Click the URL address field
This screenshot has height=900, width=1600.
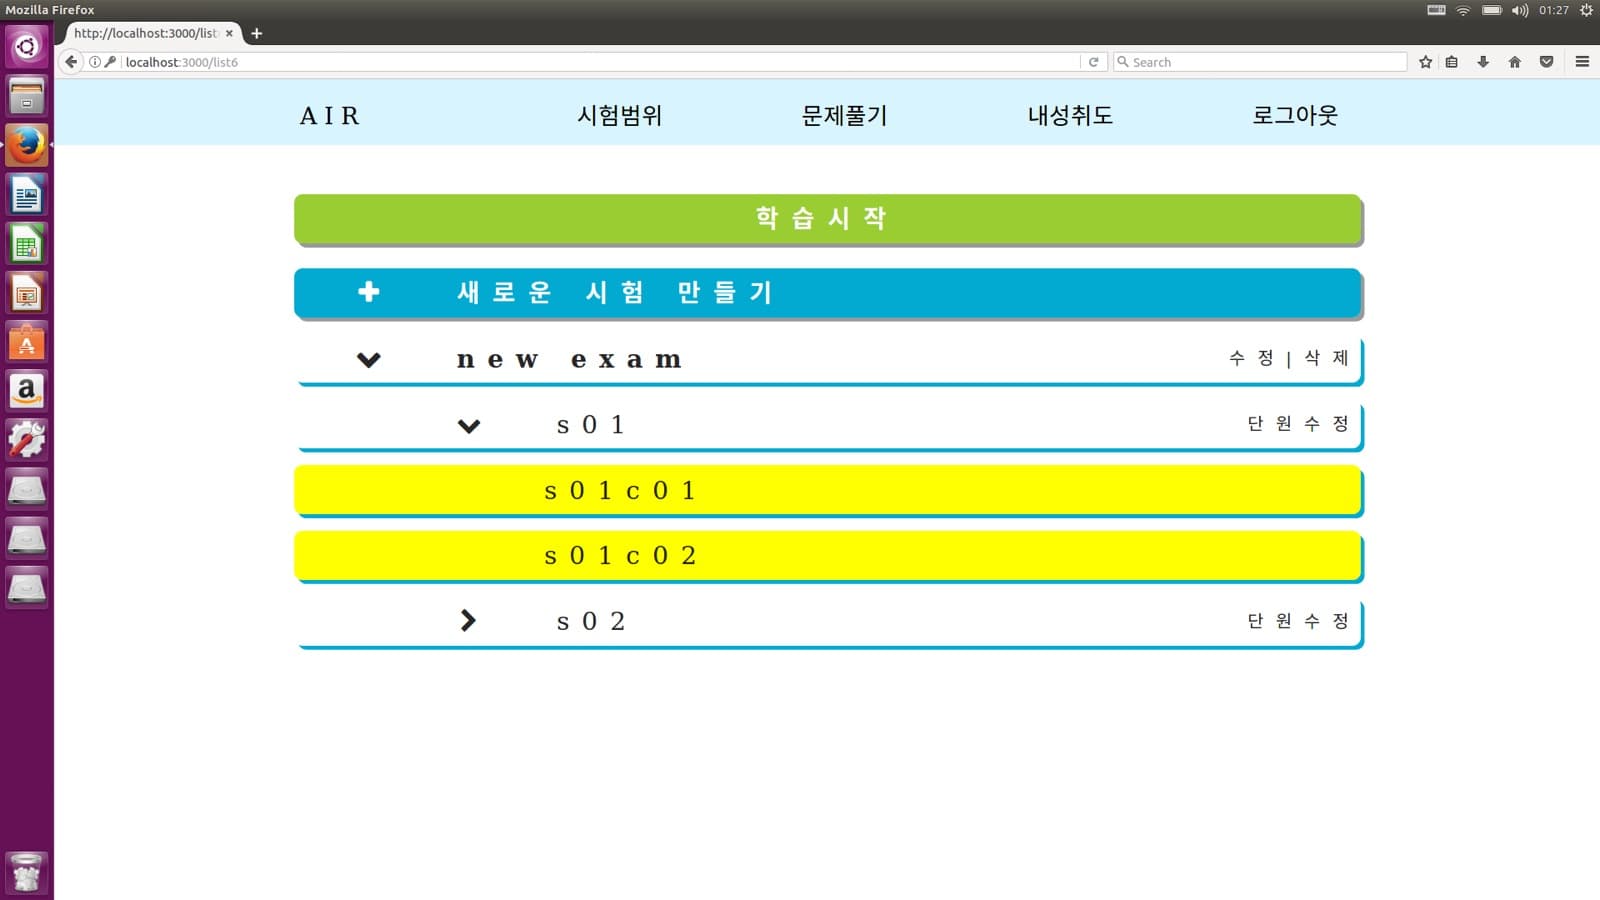tap(600, 62)
